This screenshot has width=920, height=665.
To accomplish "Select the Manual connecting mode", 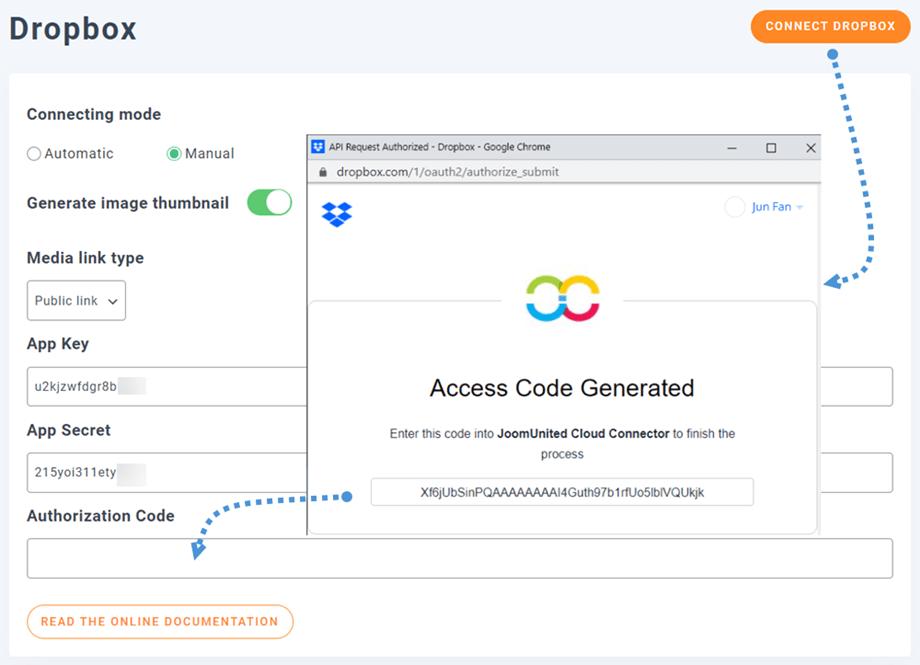I will coord(174,154).
